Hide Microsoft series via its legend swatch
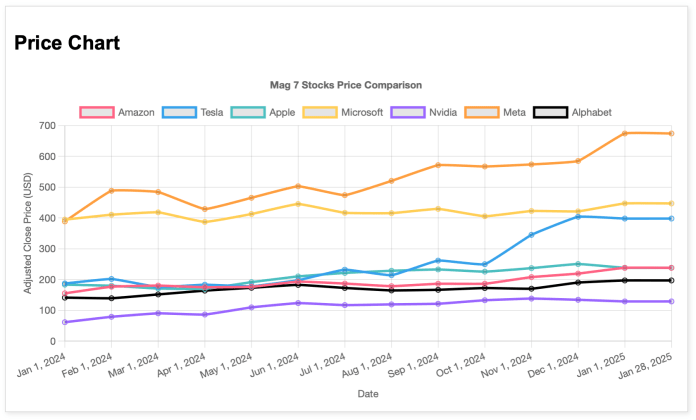This screenshot has width=696, height=420. [x=320, y=112]
